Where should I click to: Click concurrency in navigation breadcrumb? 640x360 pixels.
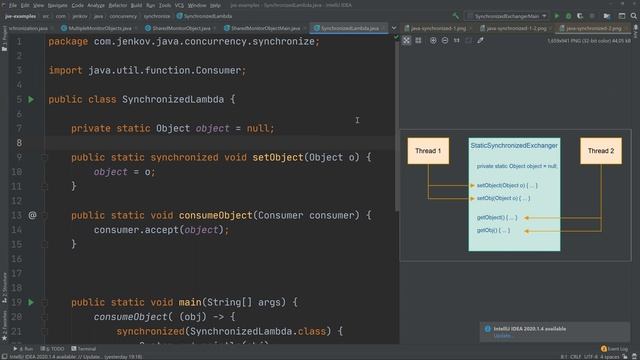pyautogui.click(x=123, y=16)
